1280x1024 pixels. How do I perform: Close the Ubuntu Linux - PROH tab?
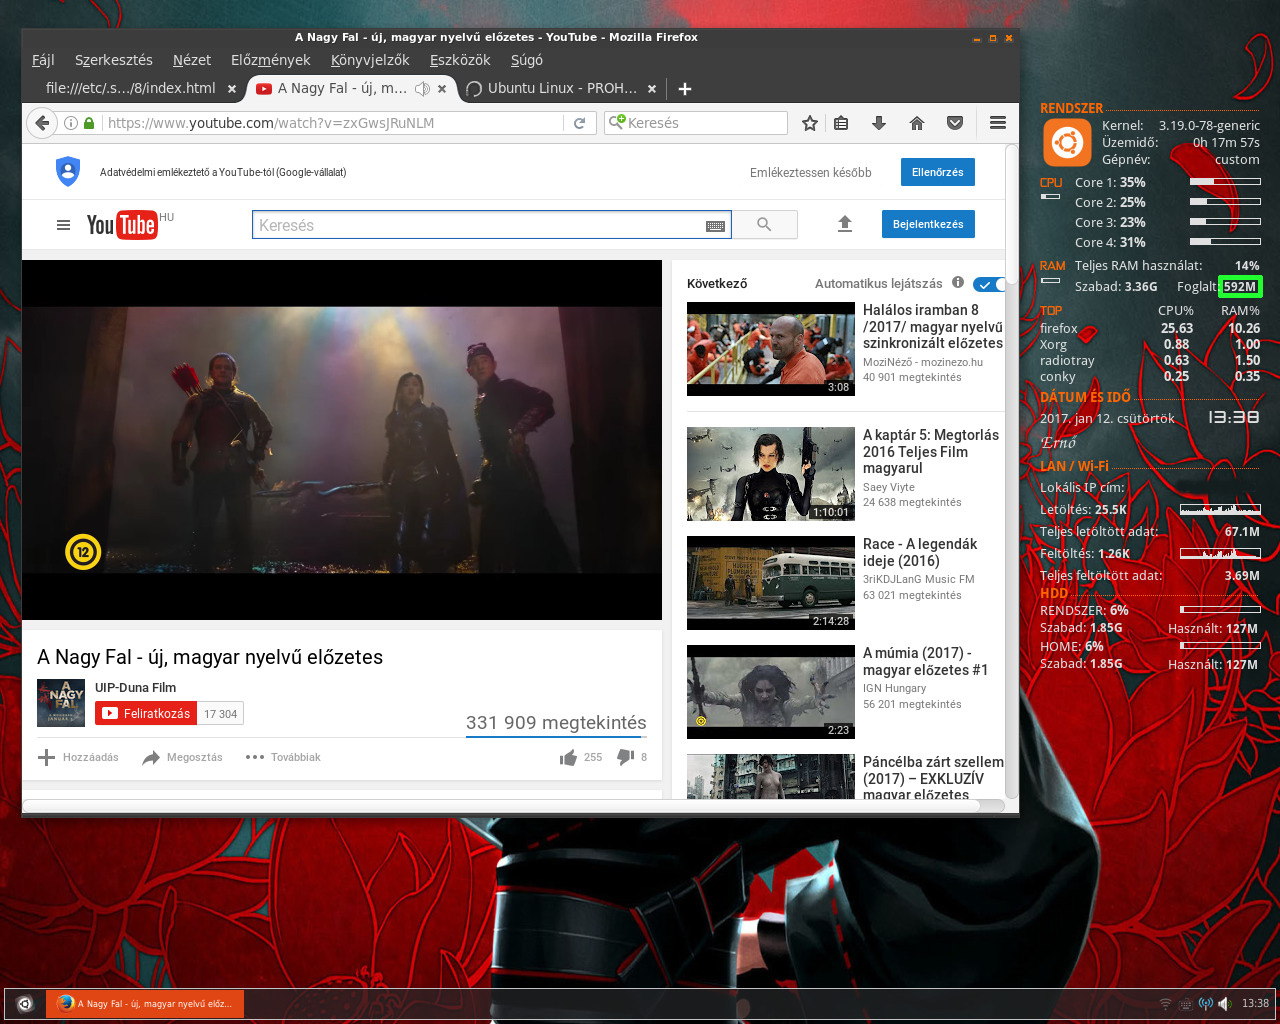point(652,89)
